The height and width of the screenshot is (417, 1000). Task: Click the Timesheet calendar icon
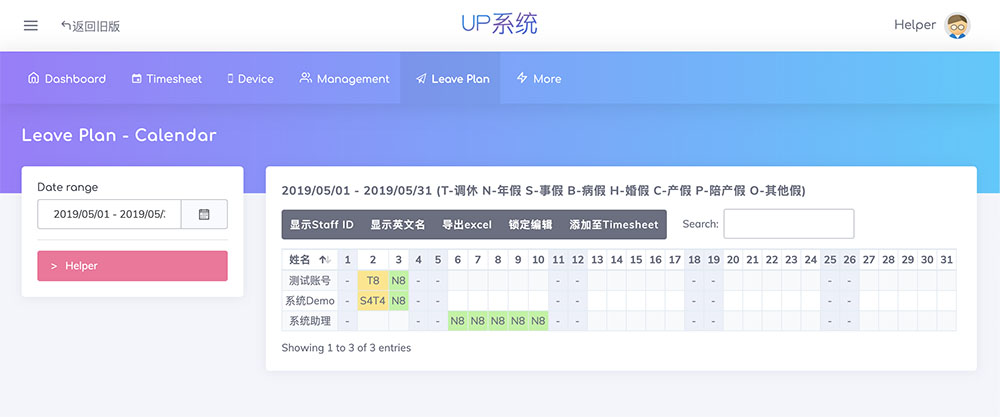tap(136, 79)
